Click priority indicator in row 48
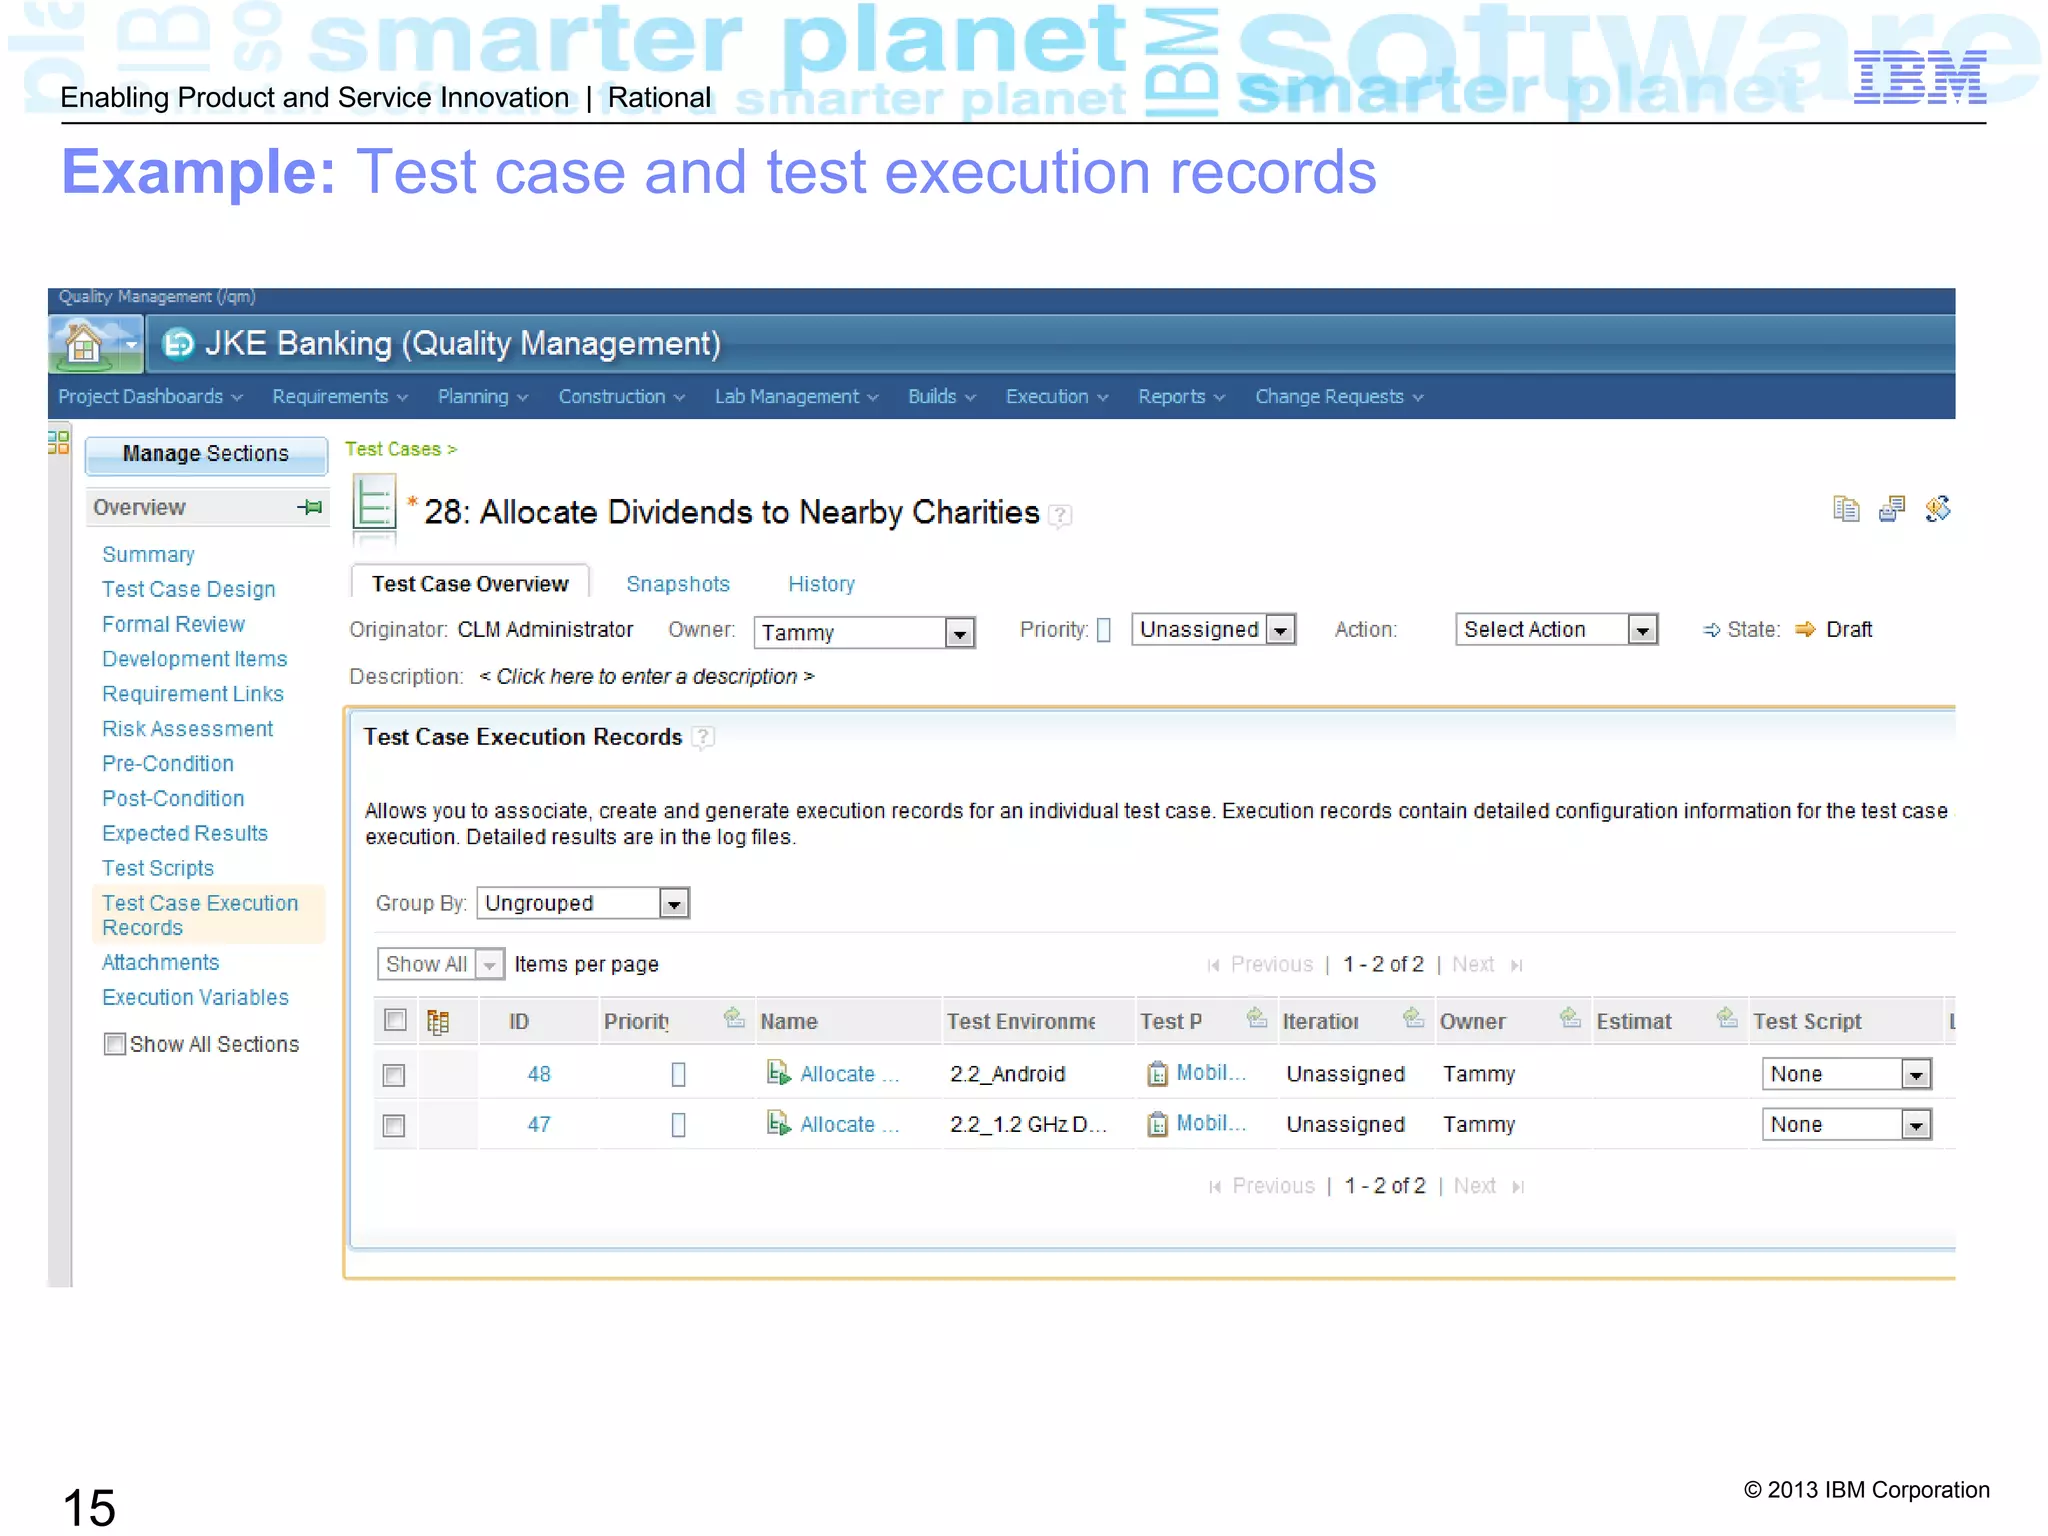The width and height of the screenshot is (2048, 1536). pyautogui.click(x=678, y=1075)
